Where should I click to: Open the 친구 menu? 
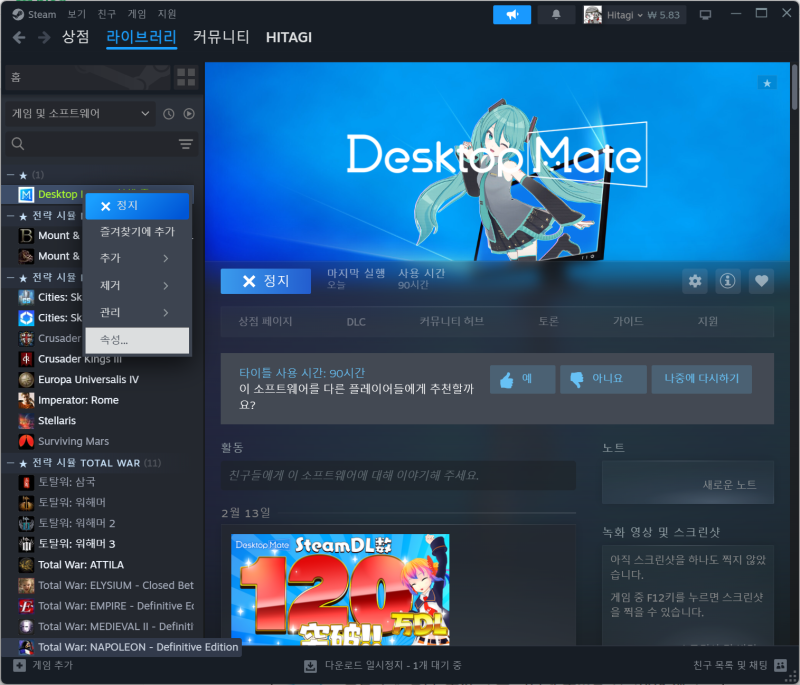(x=106, y=14)
